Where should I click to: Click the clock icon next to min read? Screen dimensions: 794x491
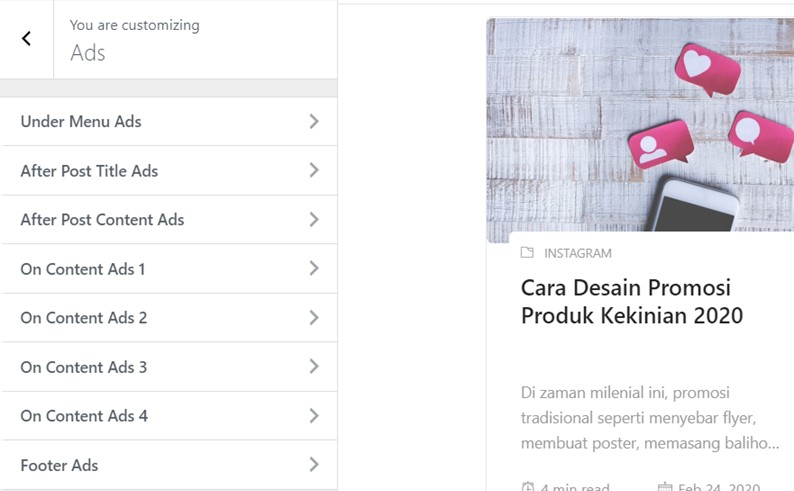(x=528, y=487)
